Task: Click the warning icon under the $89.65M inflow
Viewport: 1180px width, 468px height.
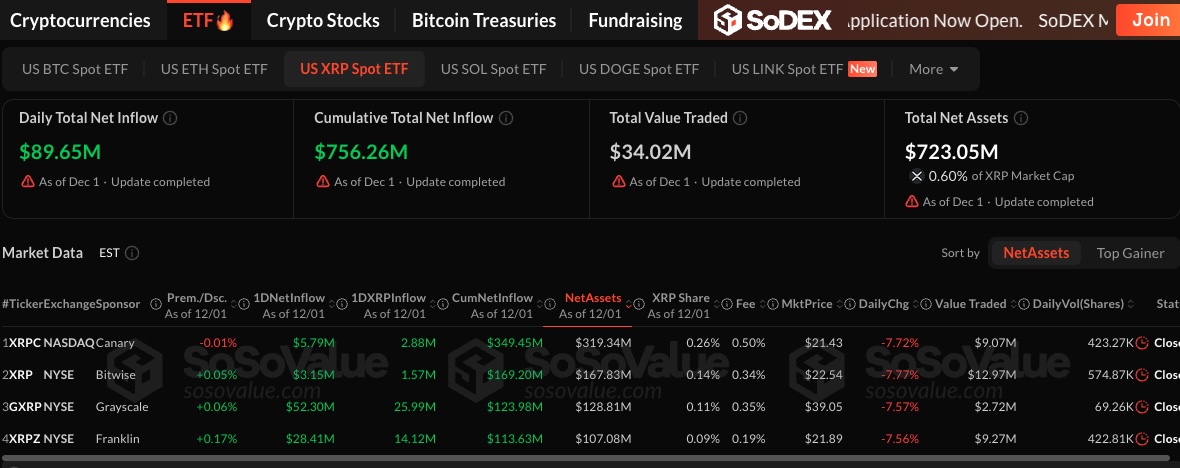Action: tap(28, 182)
